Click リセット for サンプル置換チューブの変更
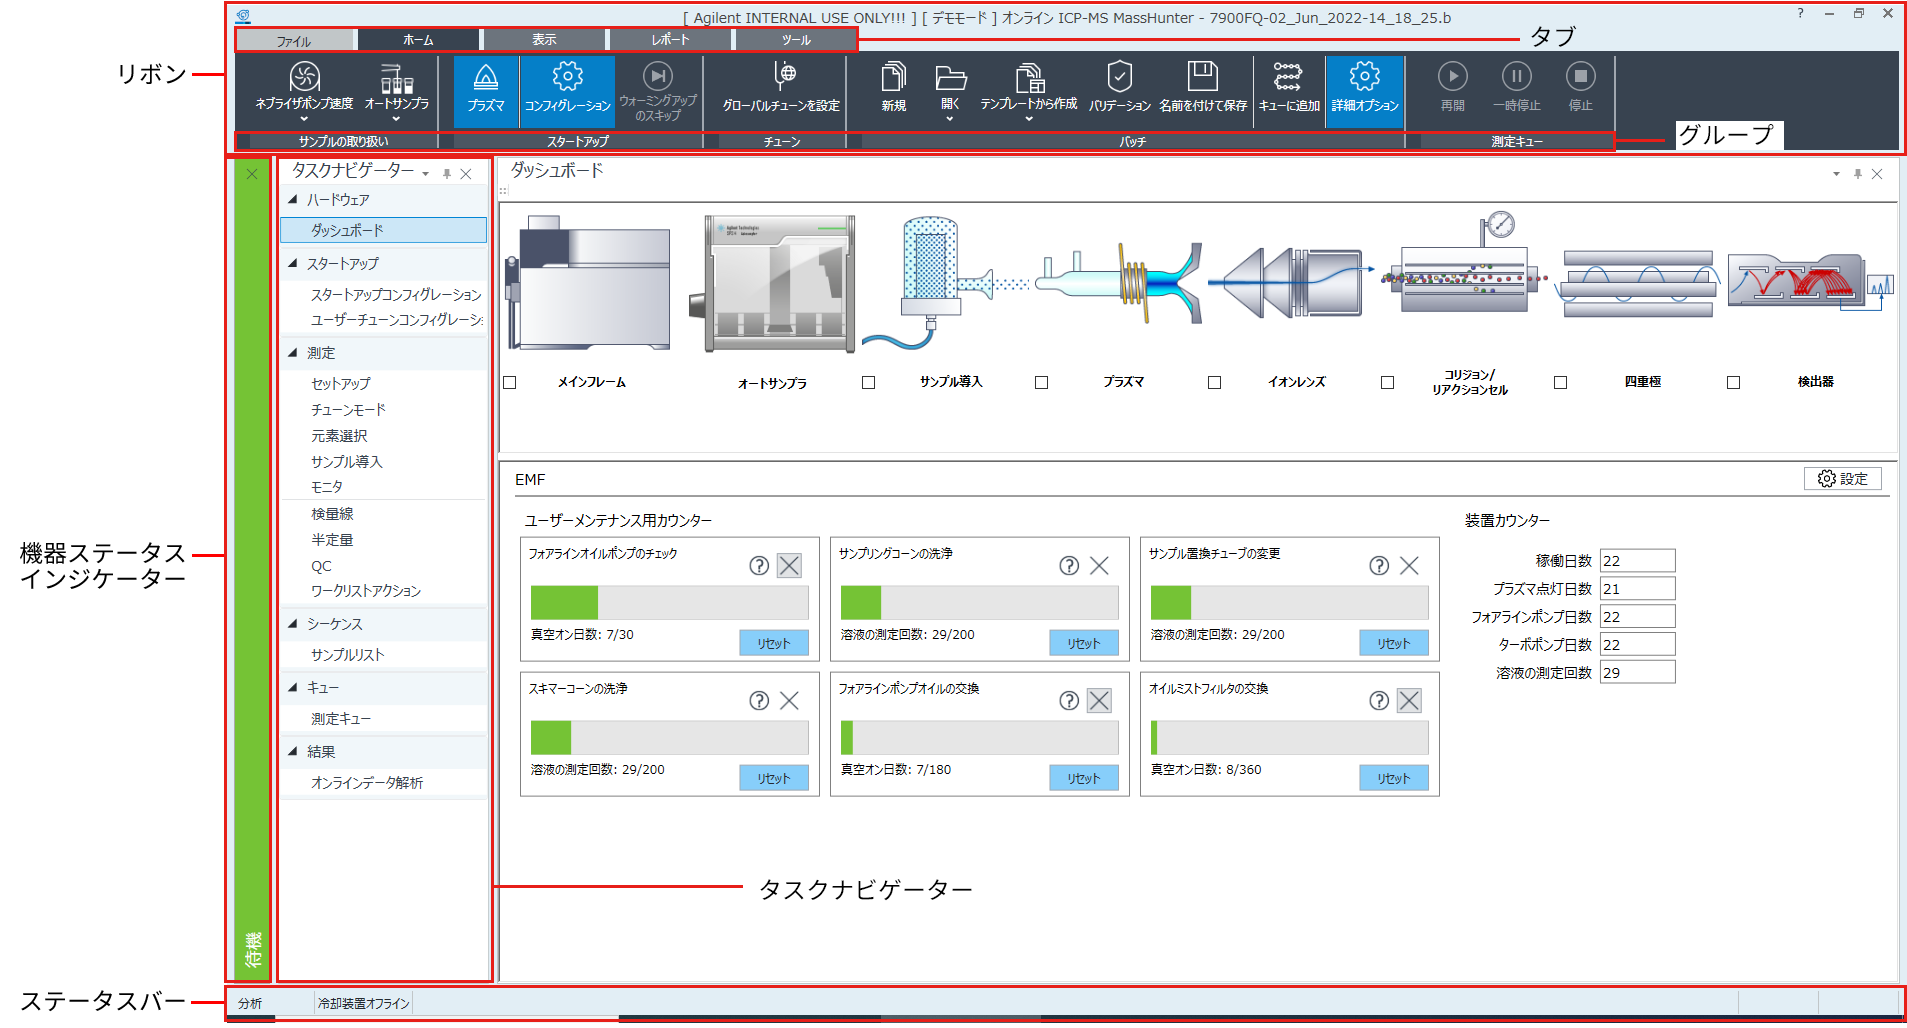The width and height of the screenshot is (1907, 1028). (x=1394, y=643)
